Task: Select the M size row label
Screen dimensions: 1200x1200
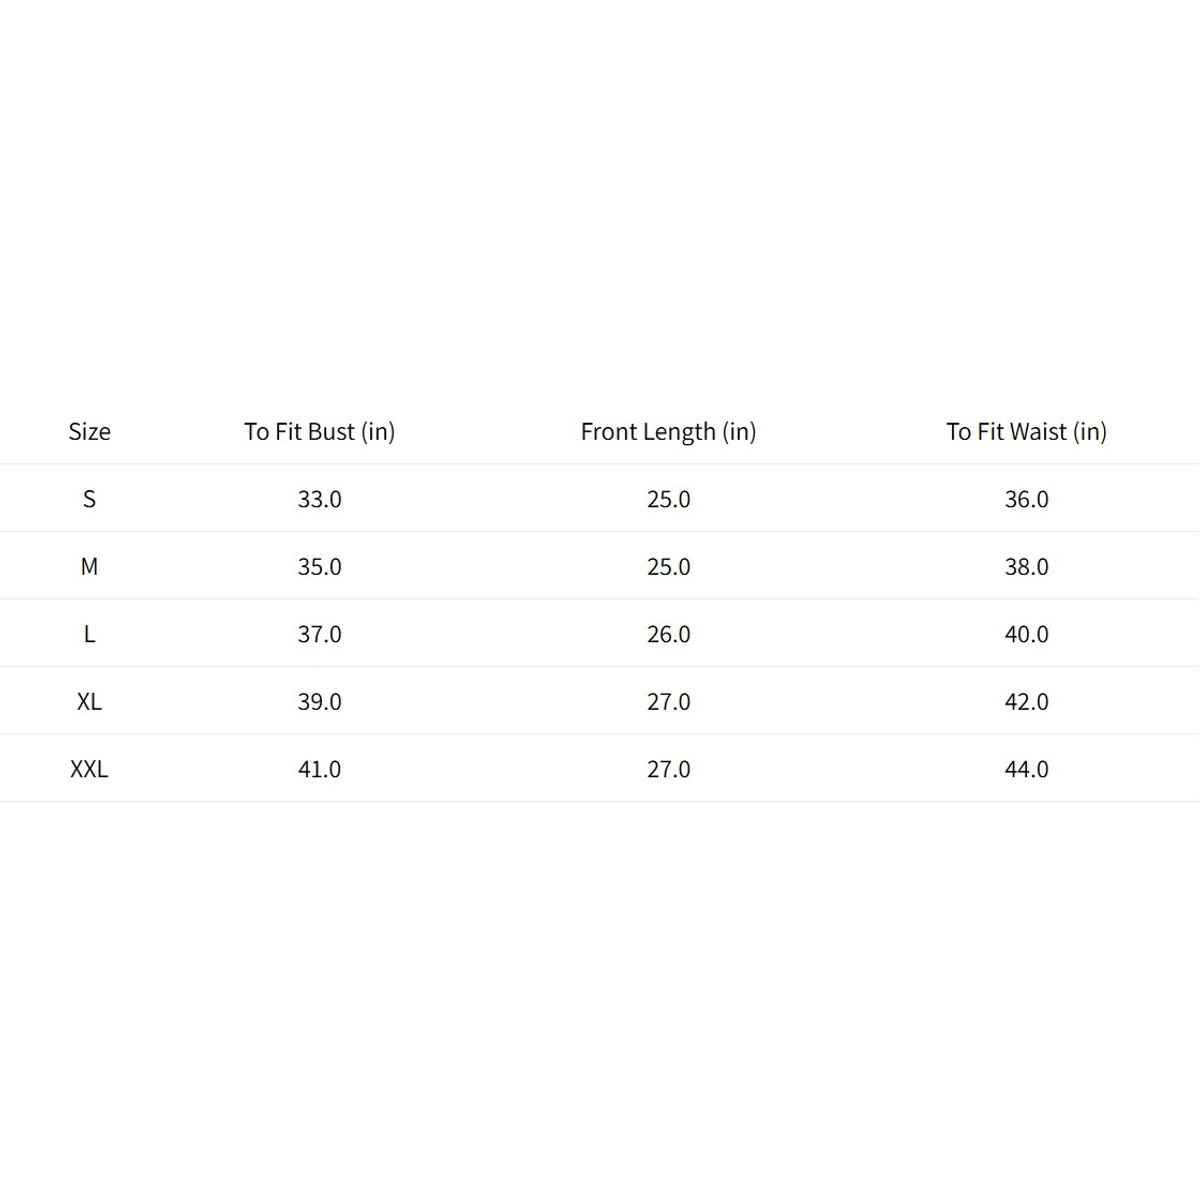Action: click(89, 567)
